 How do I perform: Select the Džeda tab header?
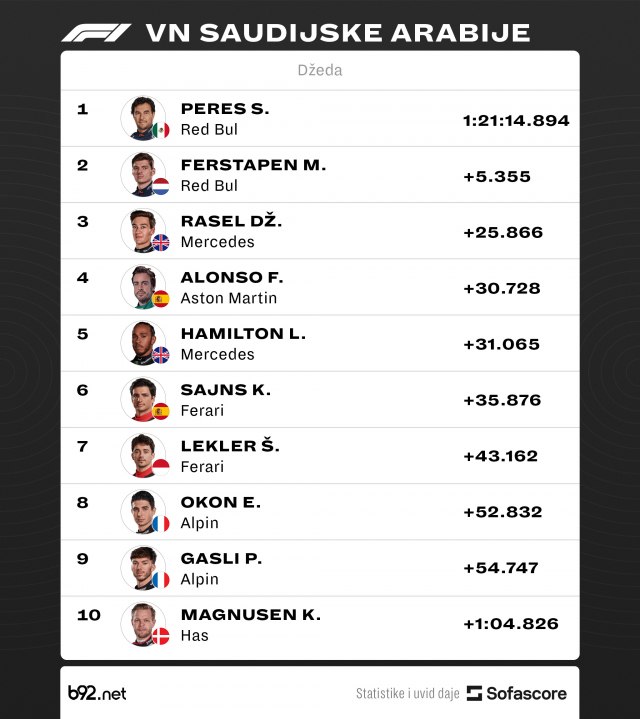[320, 70]
